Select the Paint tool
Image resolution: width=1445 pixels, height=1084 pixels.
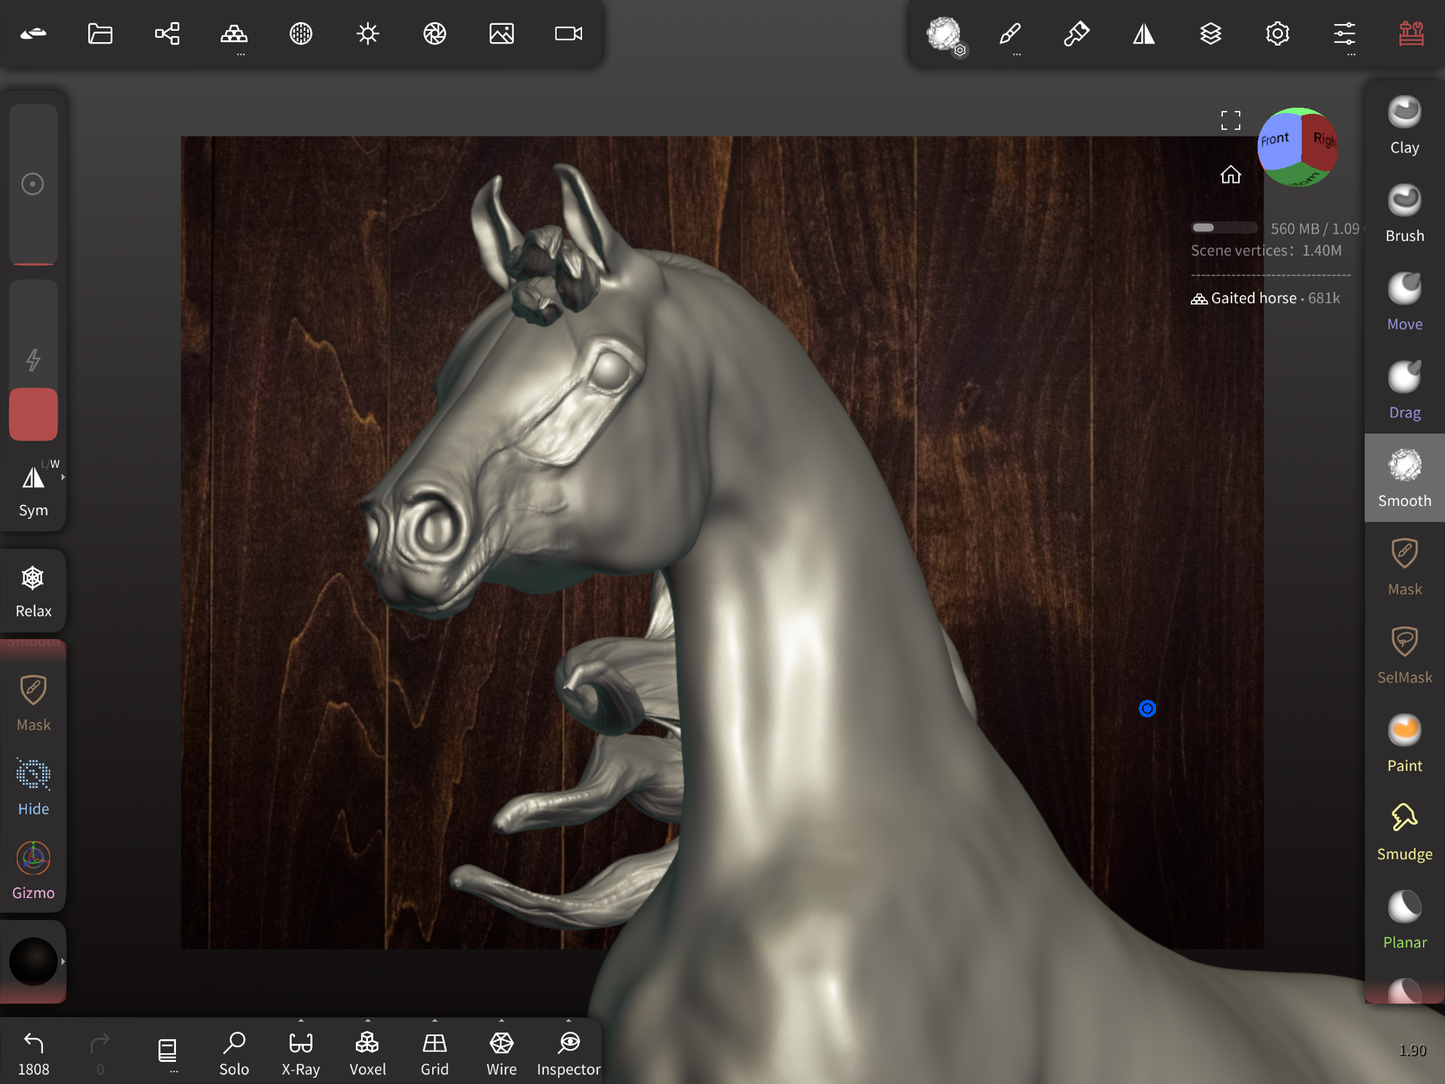pyautogui.click(x=1404, y=743)
